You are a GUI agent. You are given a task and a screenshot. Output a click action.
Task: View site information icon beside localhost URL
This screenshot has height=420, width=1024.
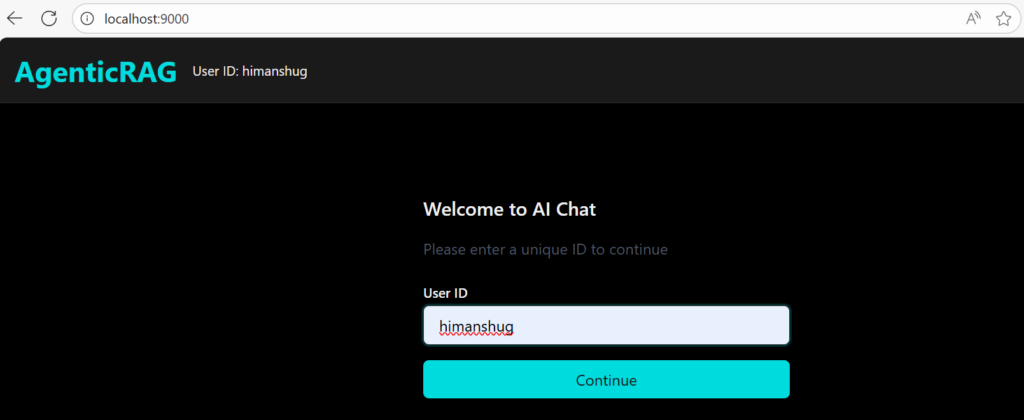click(x=87, y=18)
